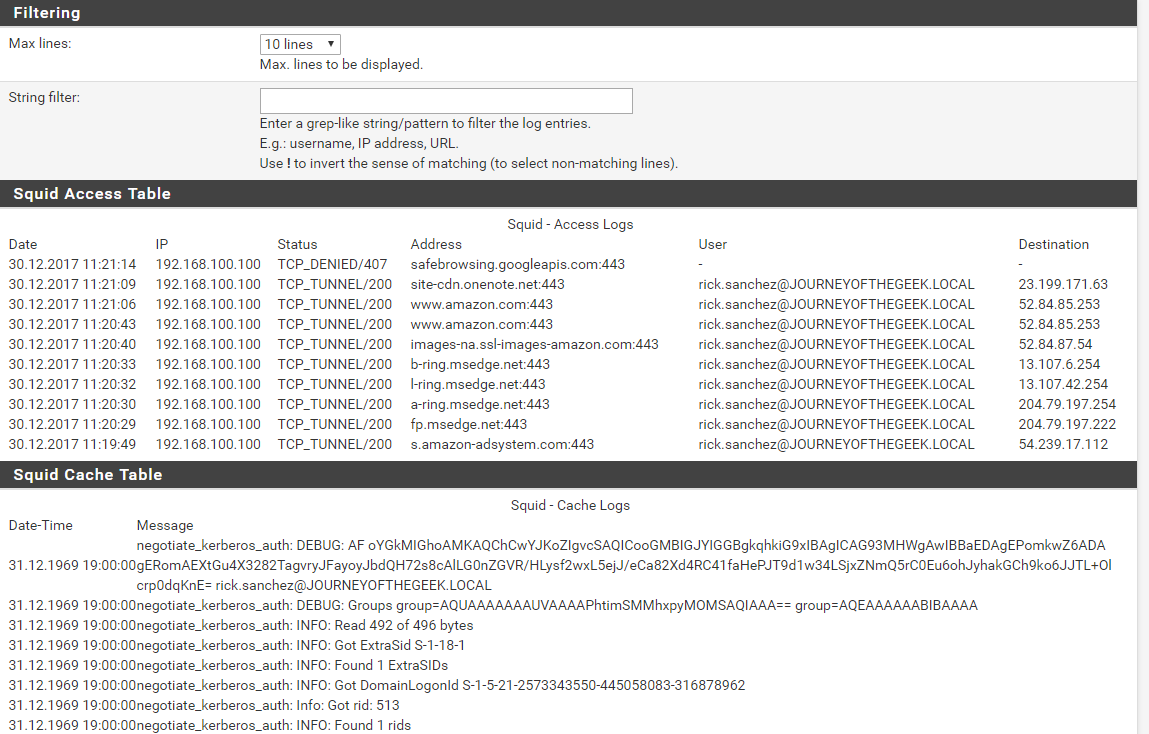
Task: Click the Squid Cache Table header bar
Action: (88, 474)
